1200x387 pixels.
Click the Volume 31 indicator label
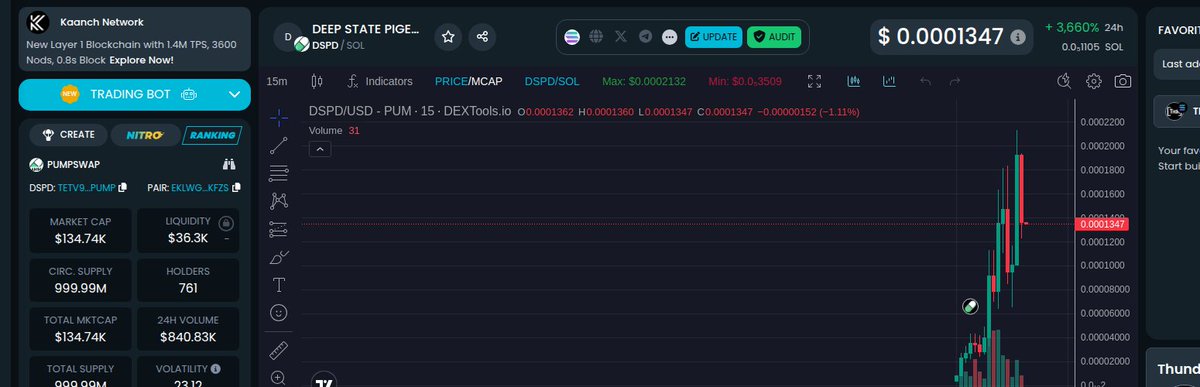click(334, 130)
